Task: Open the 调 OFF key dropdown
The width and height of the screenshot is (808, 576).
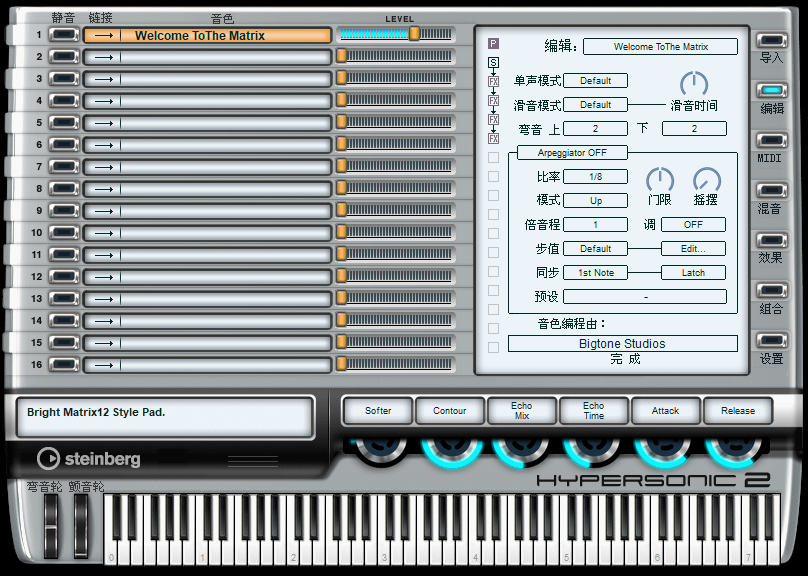Action: (x=693, y=225)
